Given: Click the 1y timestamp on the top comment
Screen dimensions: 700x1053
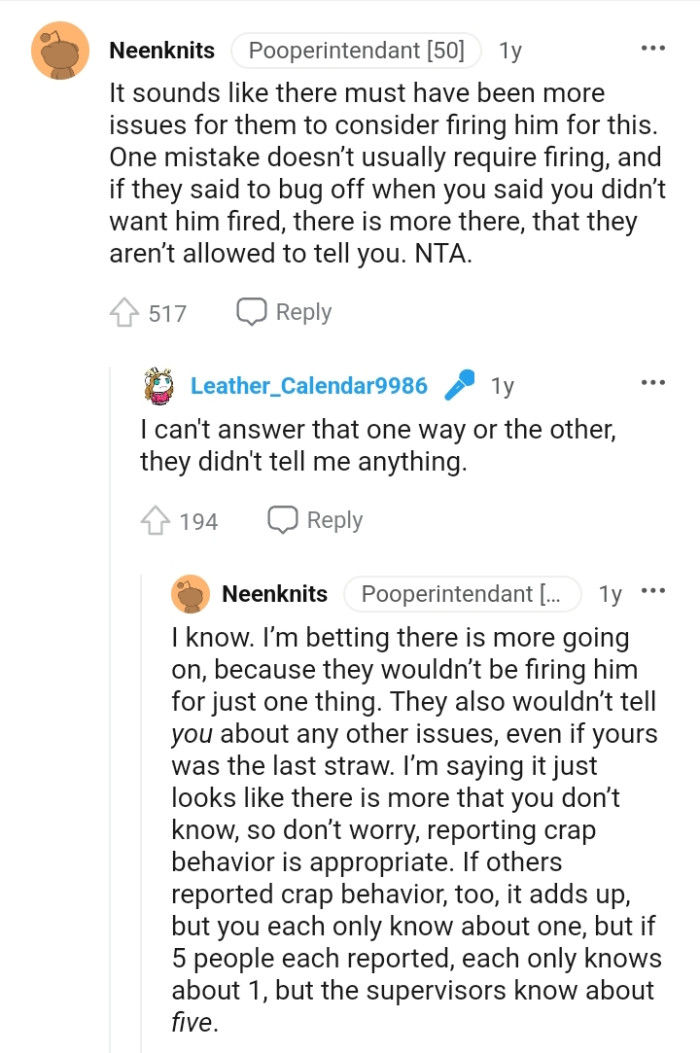Looking at the screenshot, I should [508, 49].
